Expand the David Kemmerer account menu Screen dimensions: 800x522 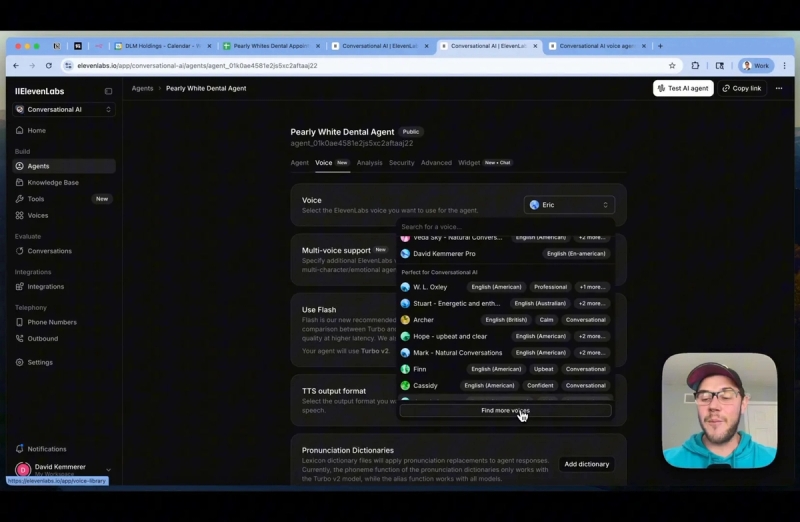click(64, 469)
